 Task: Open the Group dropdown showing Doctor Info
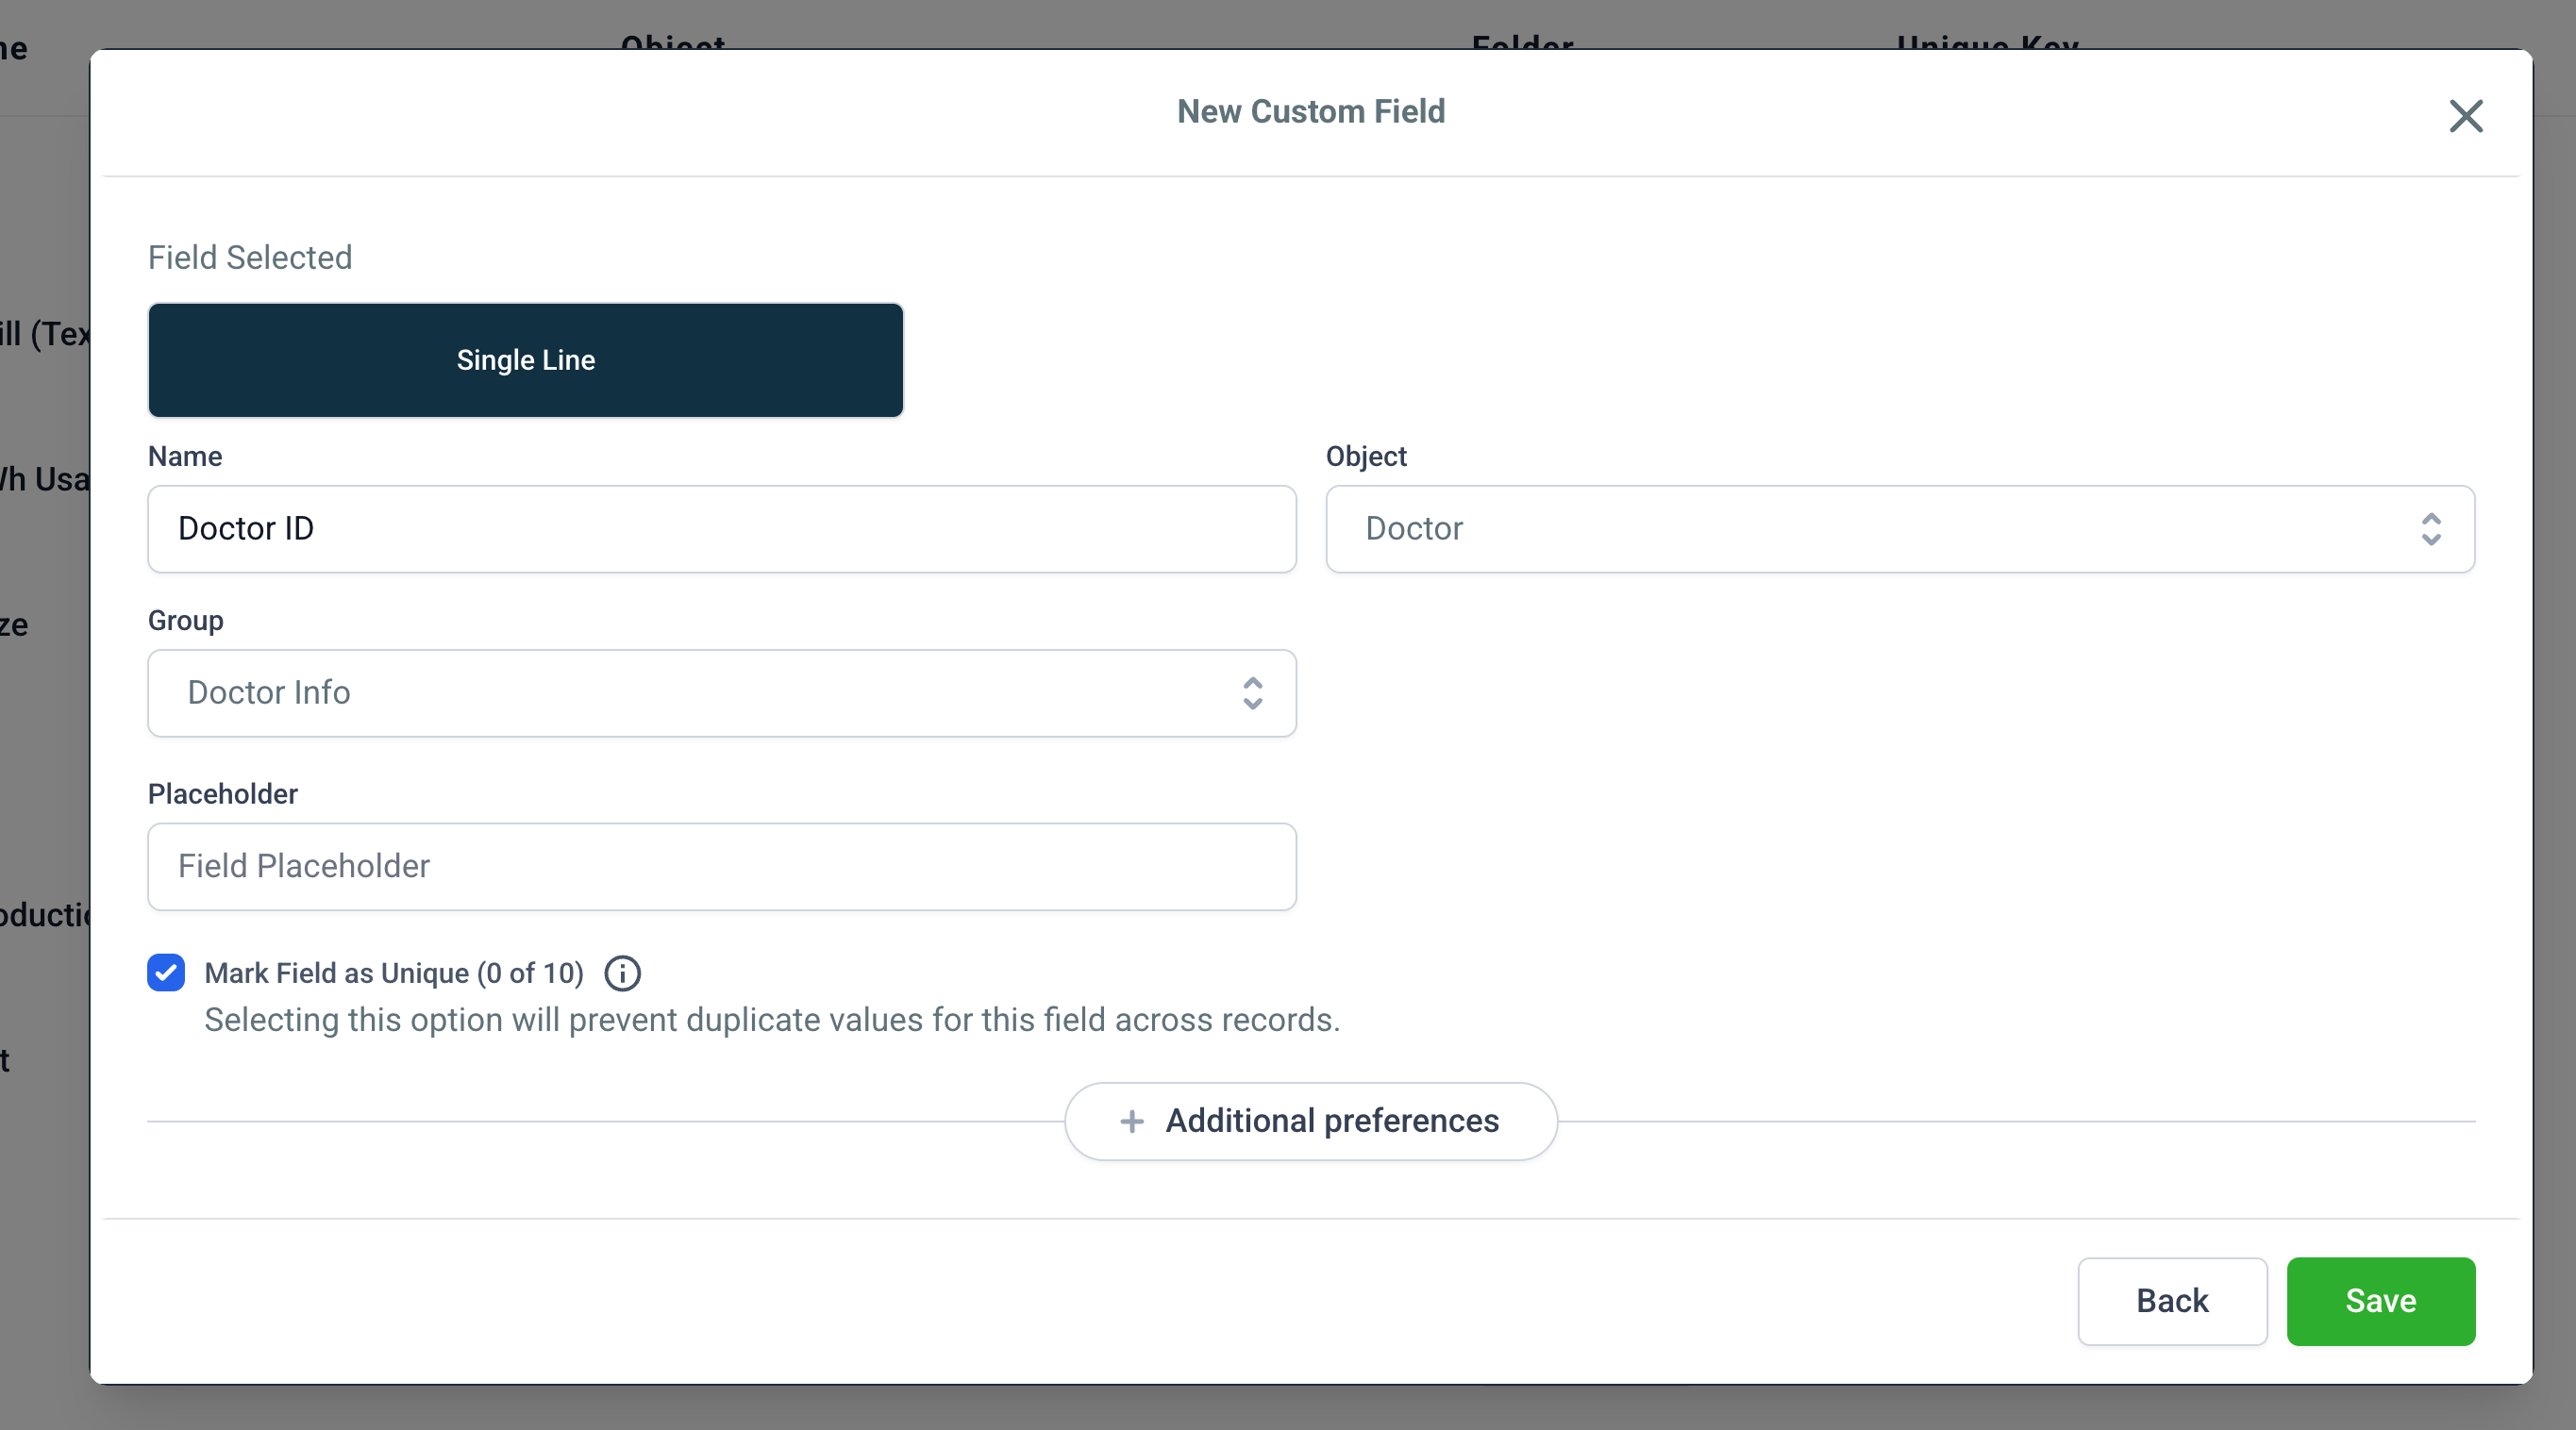[x=700, y=693]
